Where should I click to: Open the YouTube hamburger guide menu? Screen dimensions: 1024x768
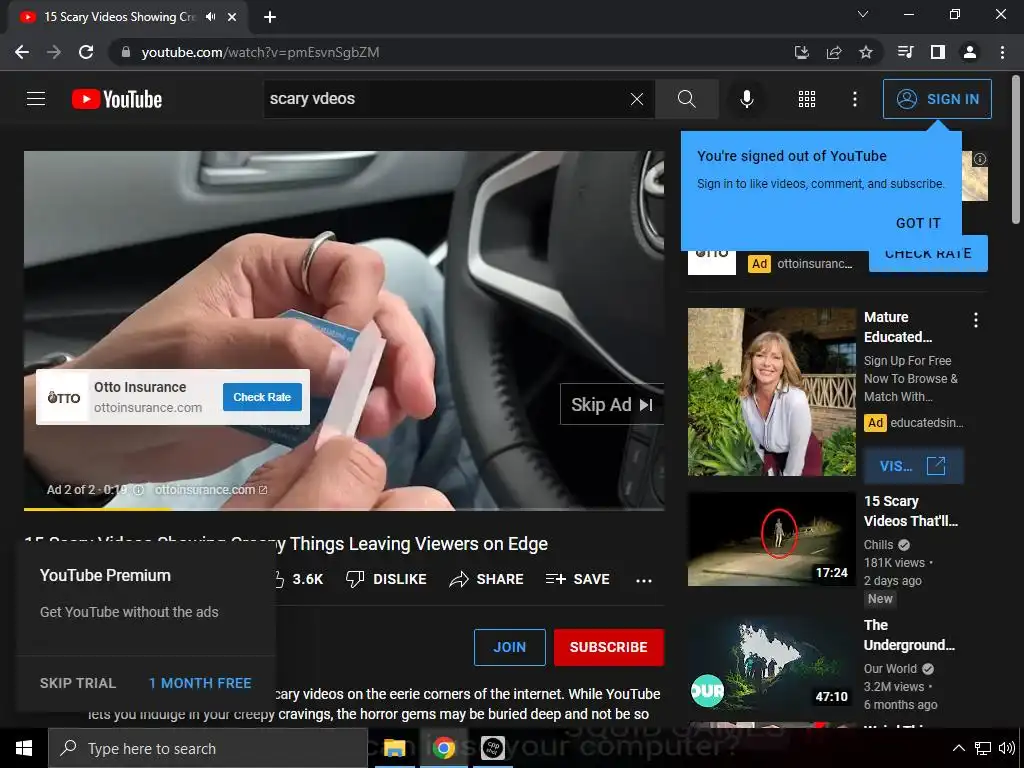[x=36, y=99]
